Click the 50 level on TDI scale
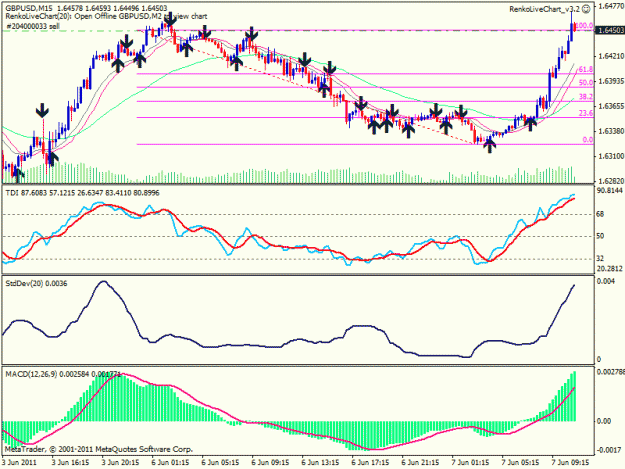This screenshot has height=469, width=625. click(x=600, y=236)
